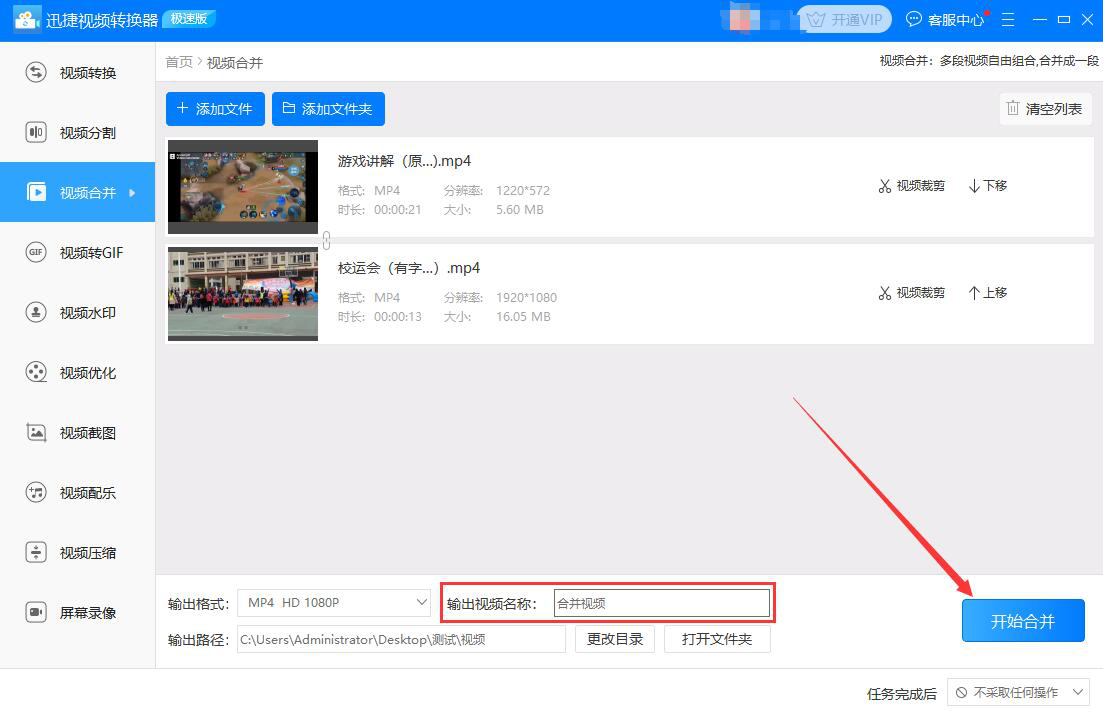Click the chain link between the videos
This screenshot has width=1103, height=714.
click(x=326, y=240)
